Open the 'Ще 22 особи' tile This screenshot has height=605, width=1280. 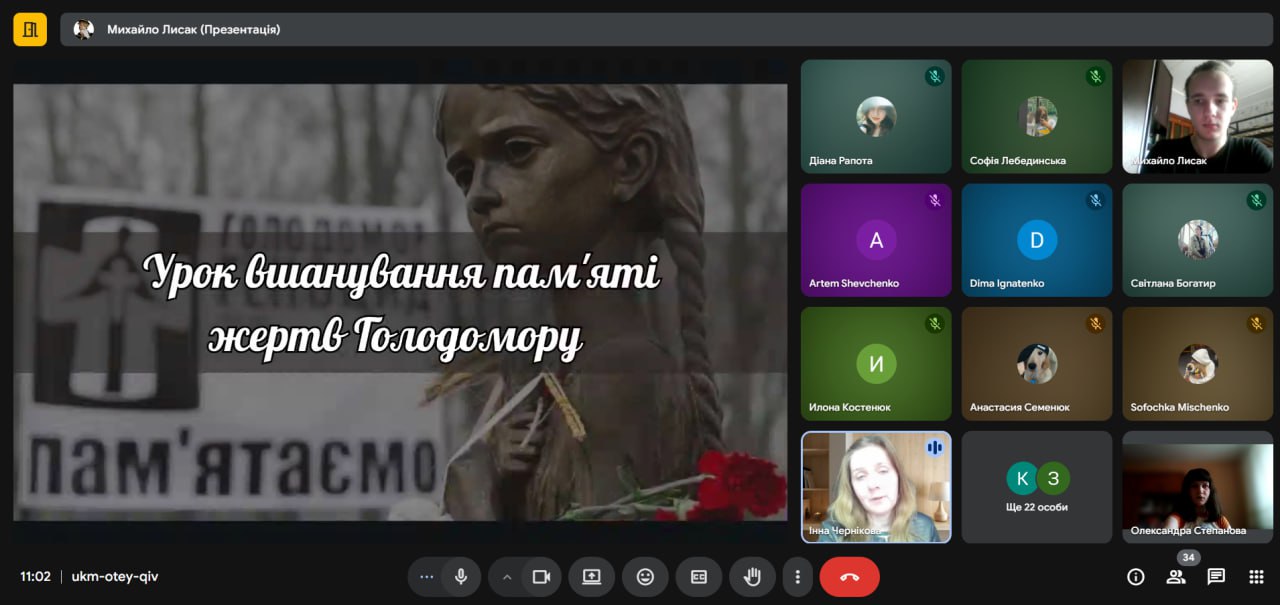coord(1036,488)
